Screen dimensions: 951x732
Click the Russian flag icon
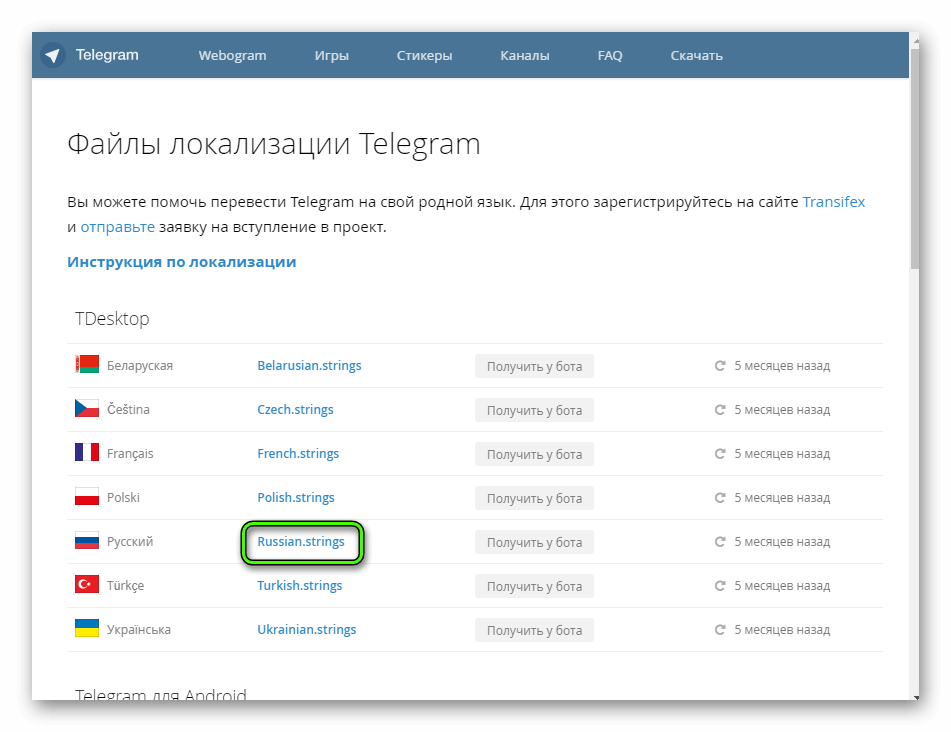(x=87, y=540)
